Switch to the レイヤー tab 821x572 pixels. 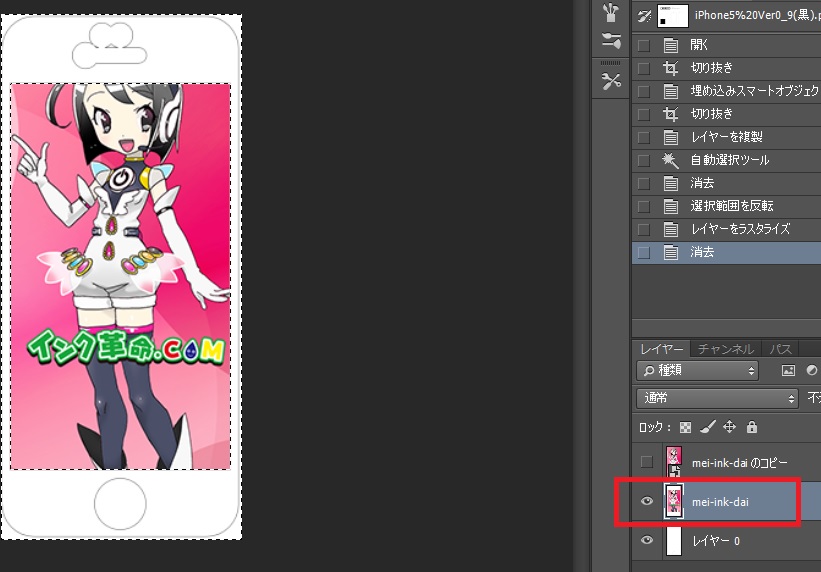point(662,349)
